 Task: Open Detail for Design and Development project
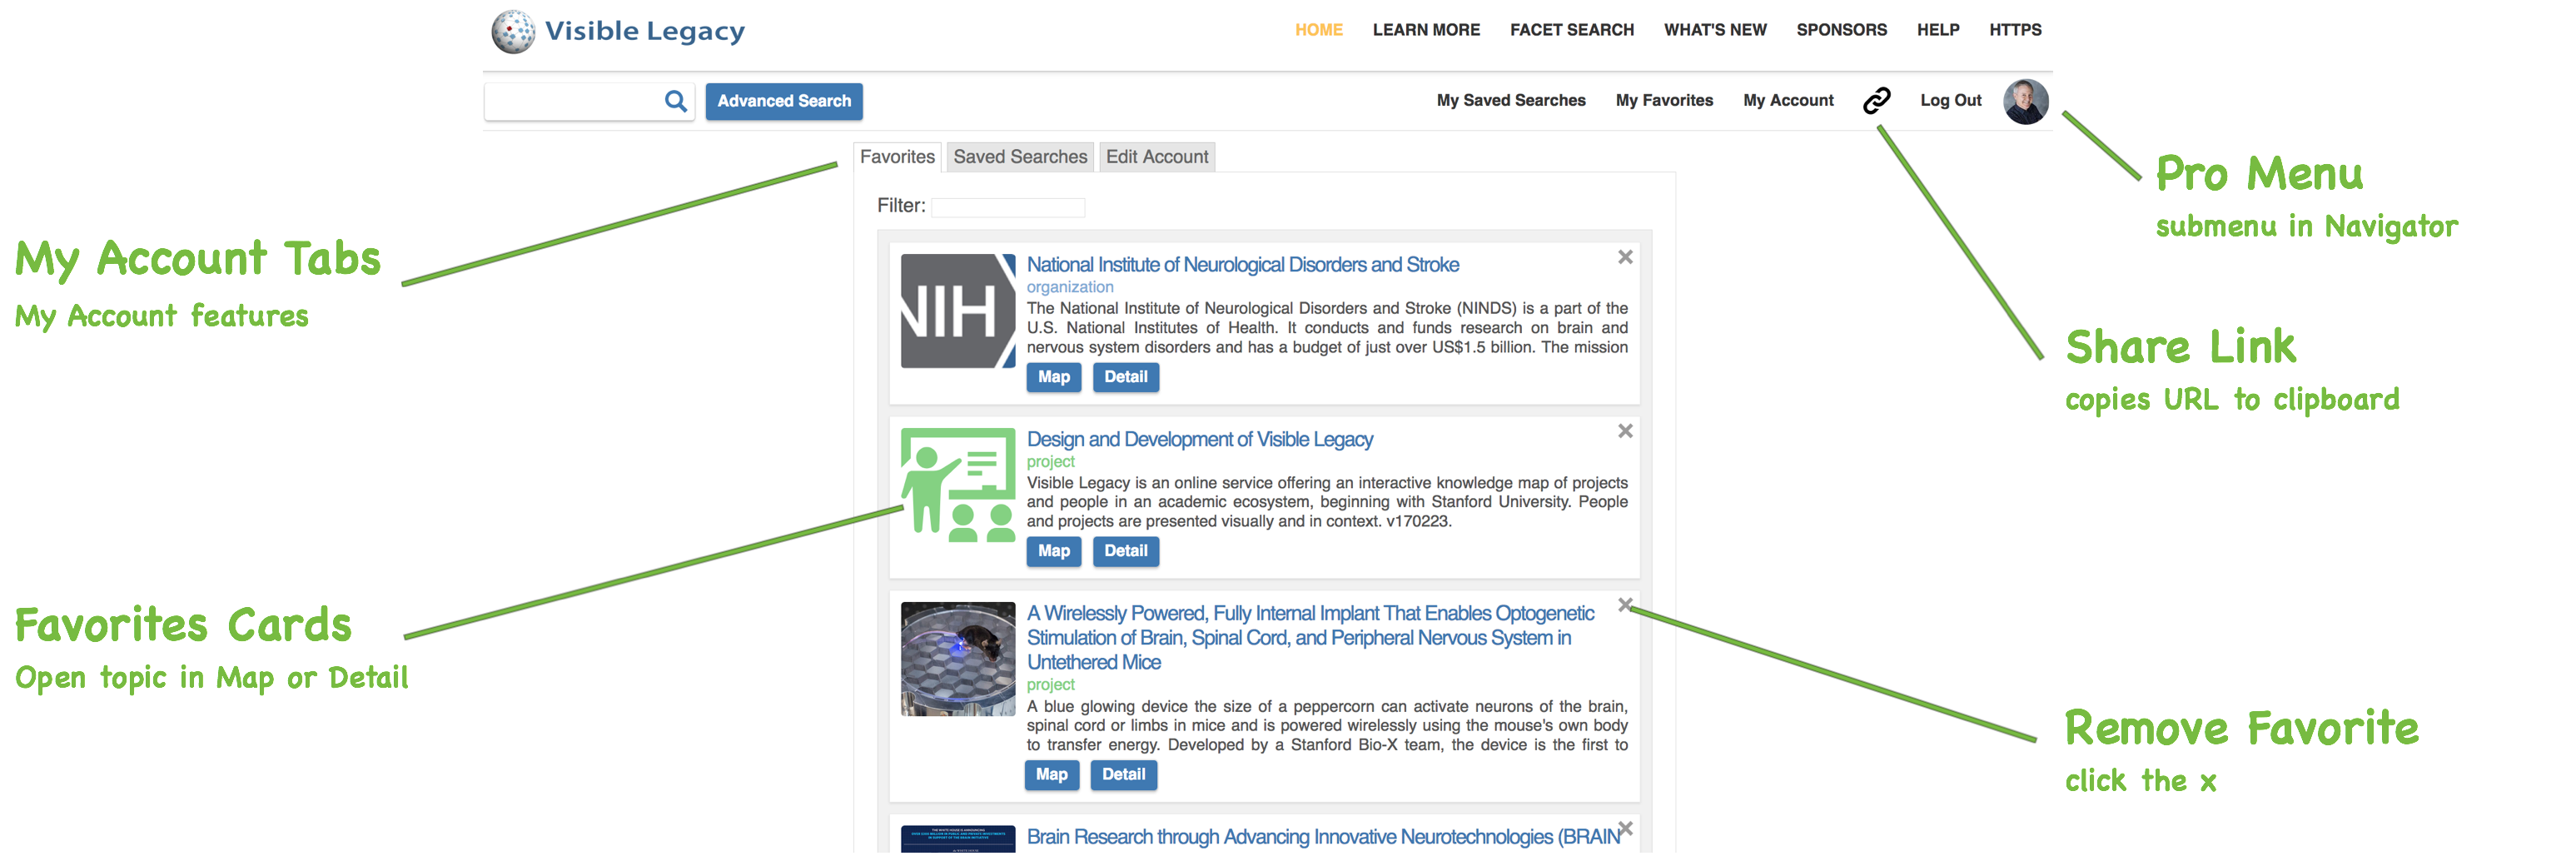coord(1125,551)
